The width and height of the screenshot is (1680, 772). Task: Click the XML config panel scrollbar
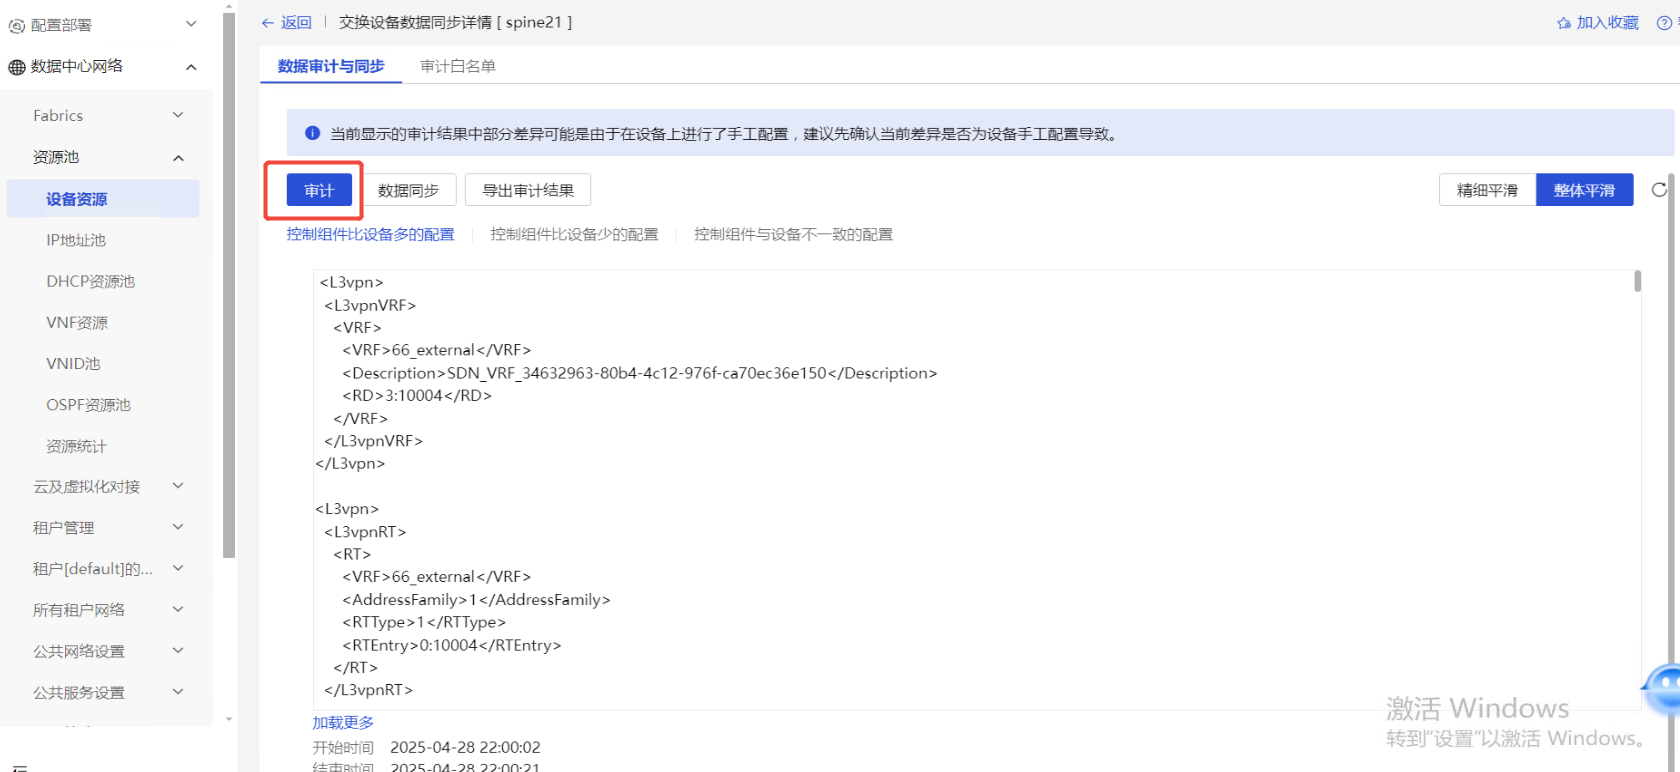coord(1637,281)
